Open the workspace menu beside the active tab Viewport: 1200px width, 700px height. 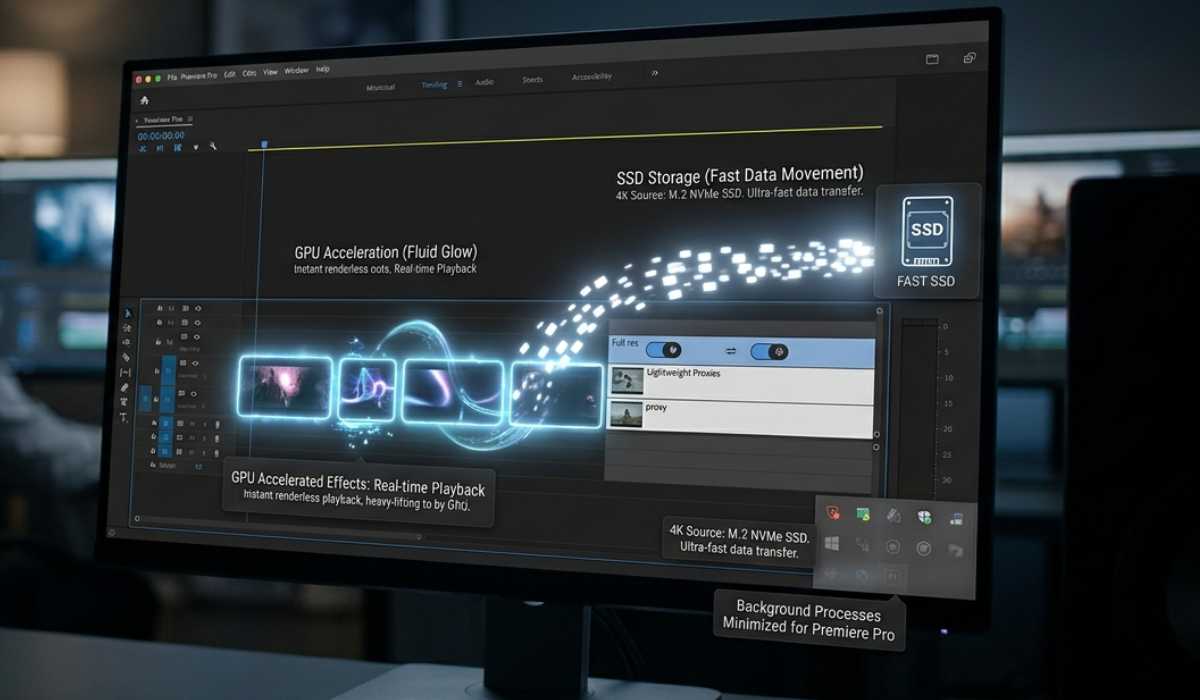(459, 85)
